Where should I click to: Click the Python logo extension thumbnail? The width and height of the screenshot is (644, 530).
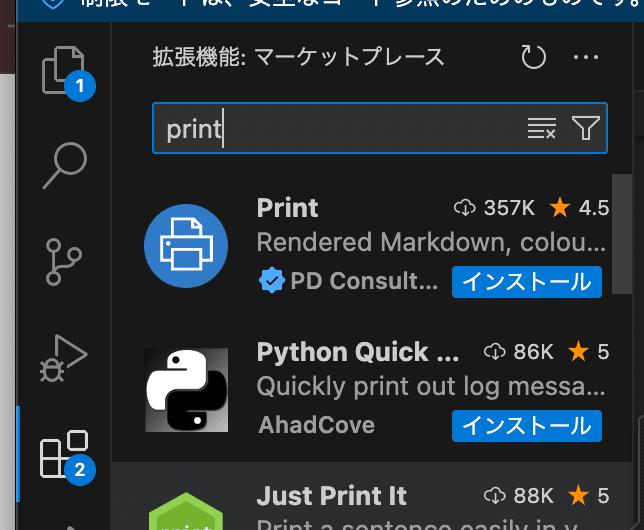tap(186, 390)
